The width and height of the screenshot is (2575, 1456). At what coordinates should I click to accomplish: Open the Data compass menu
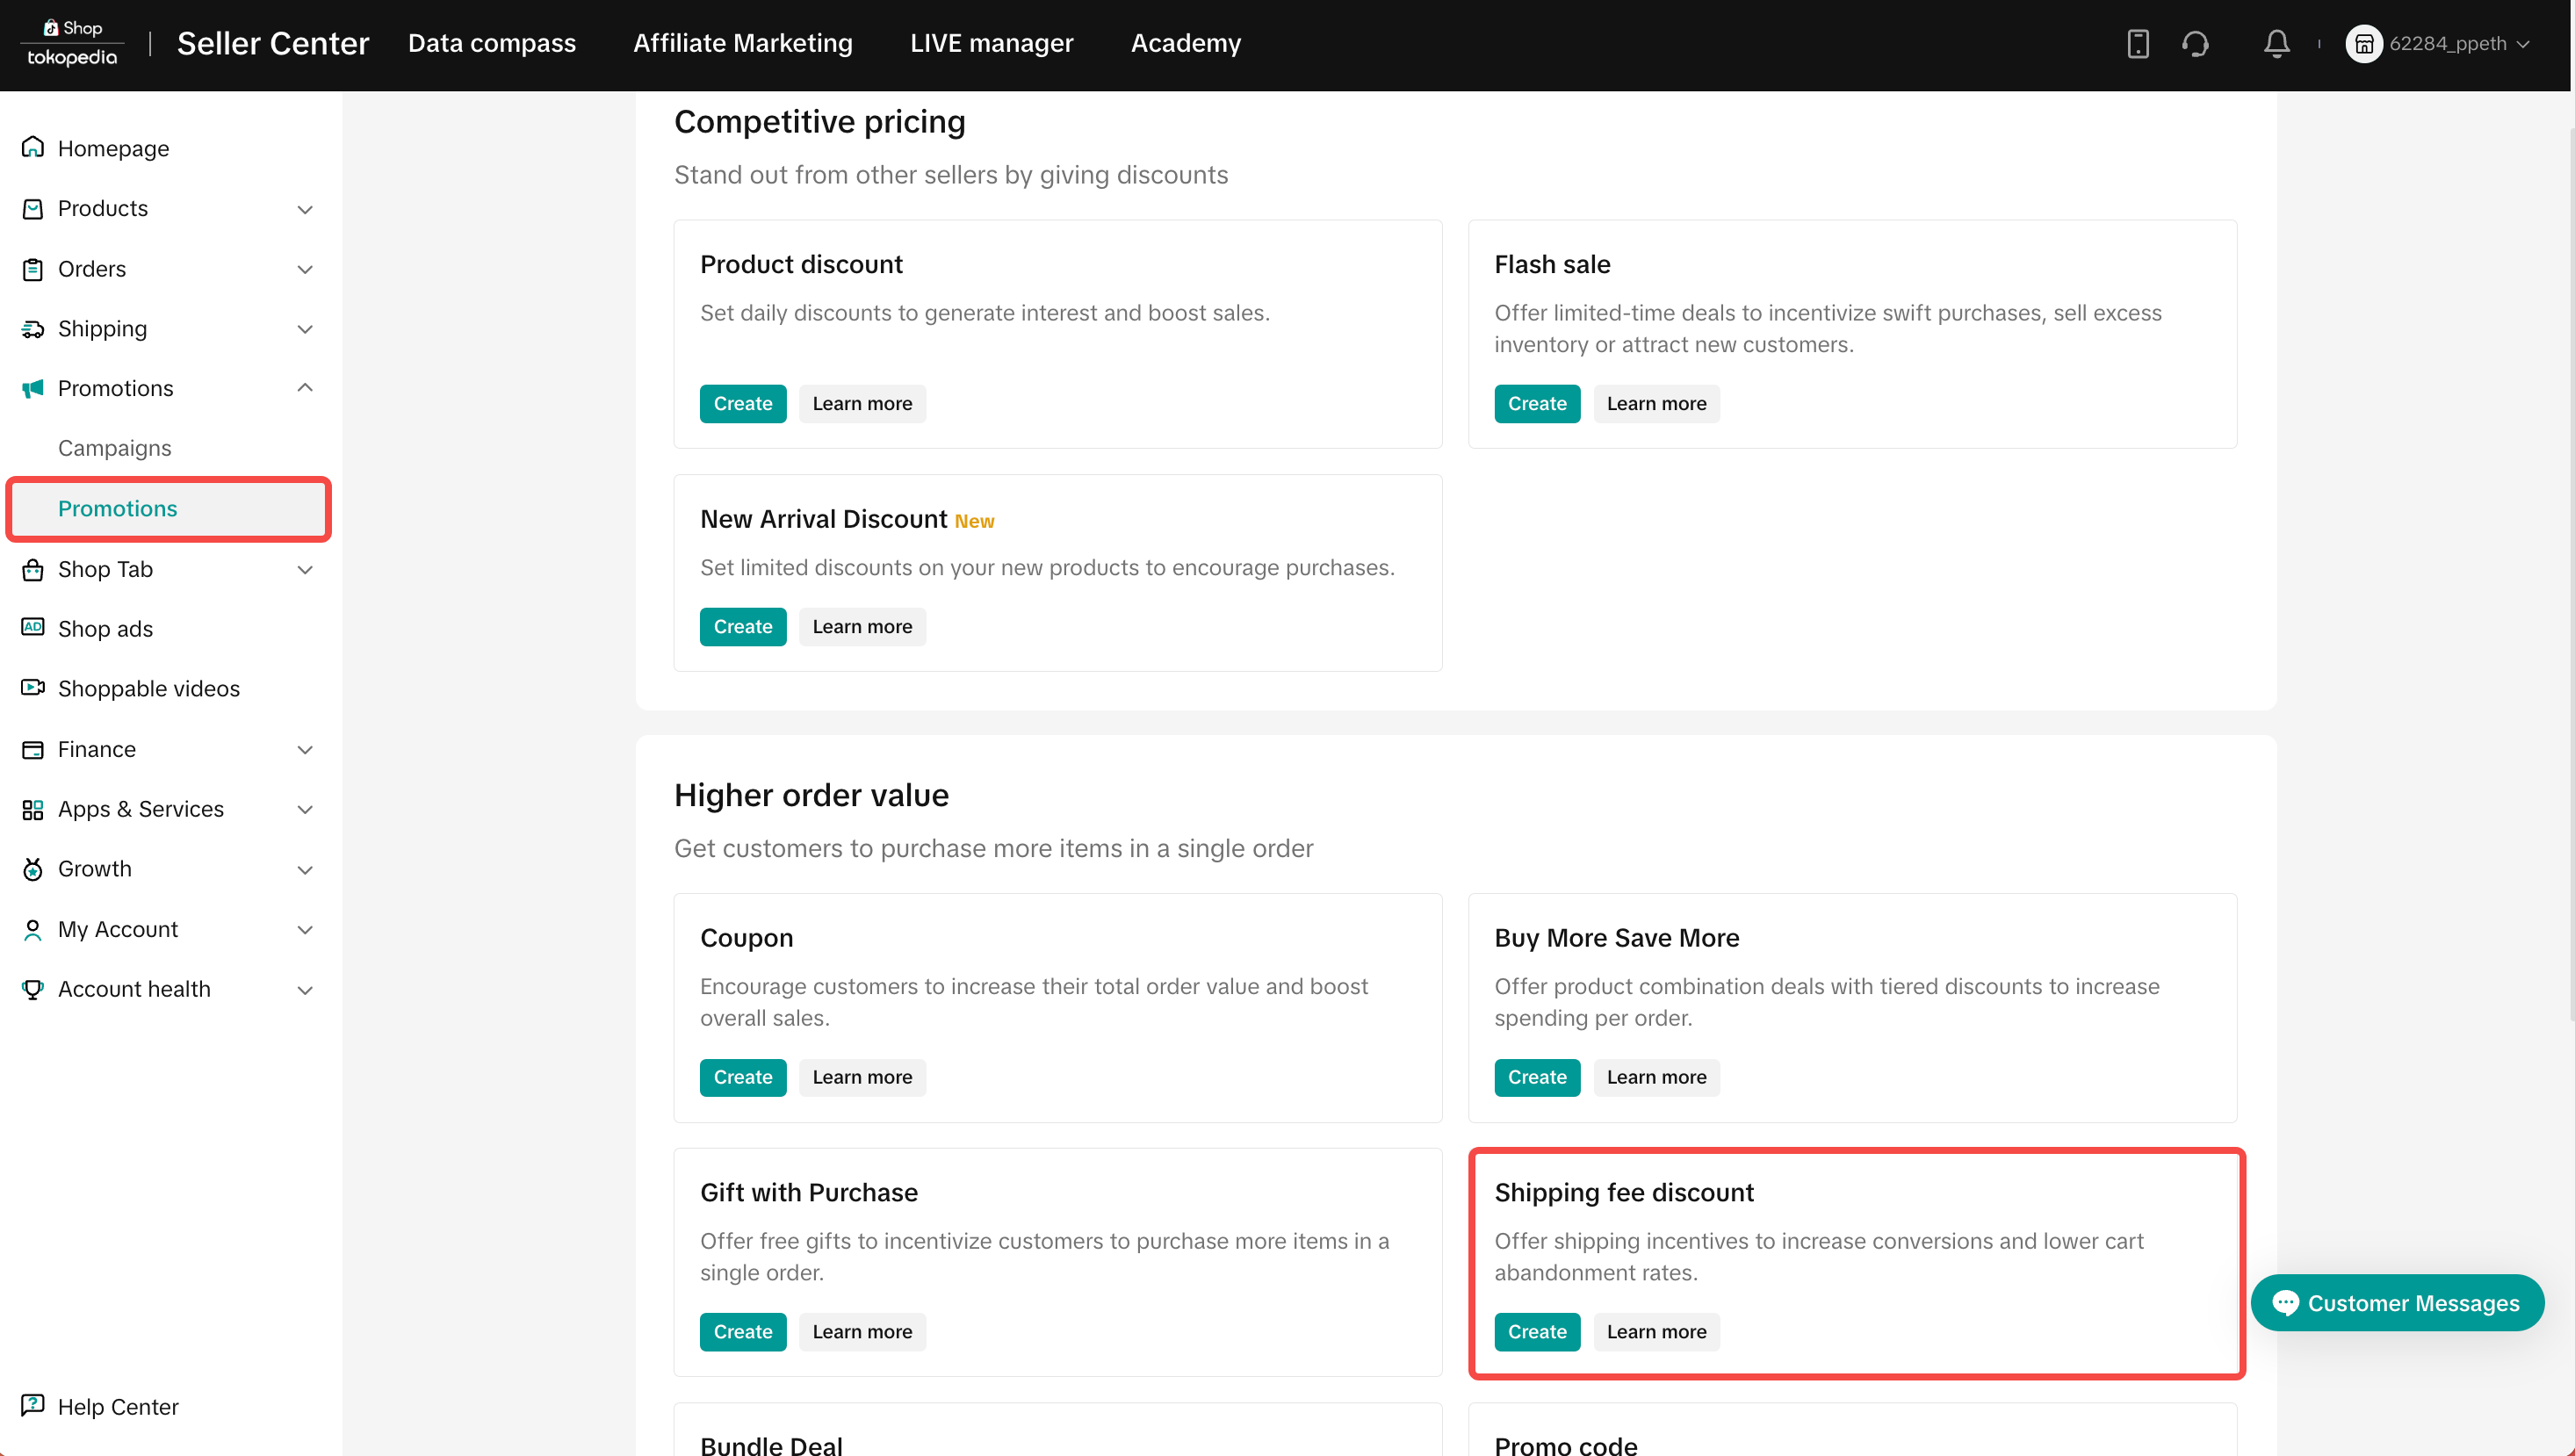coord(491,43)
